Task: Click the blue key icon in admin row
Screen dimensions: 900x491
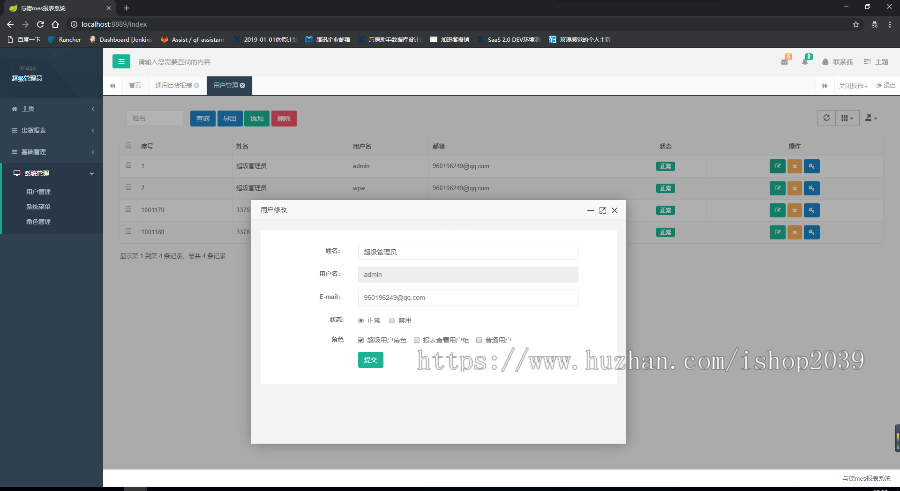Action: tap(812, 166)
